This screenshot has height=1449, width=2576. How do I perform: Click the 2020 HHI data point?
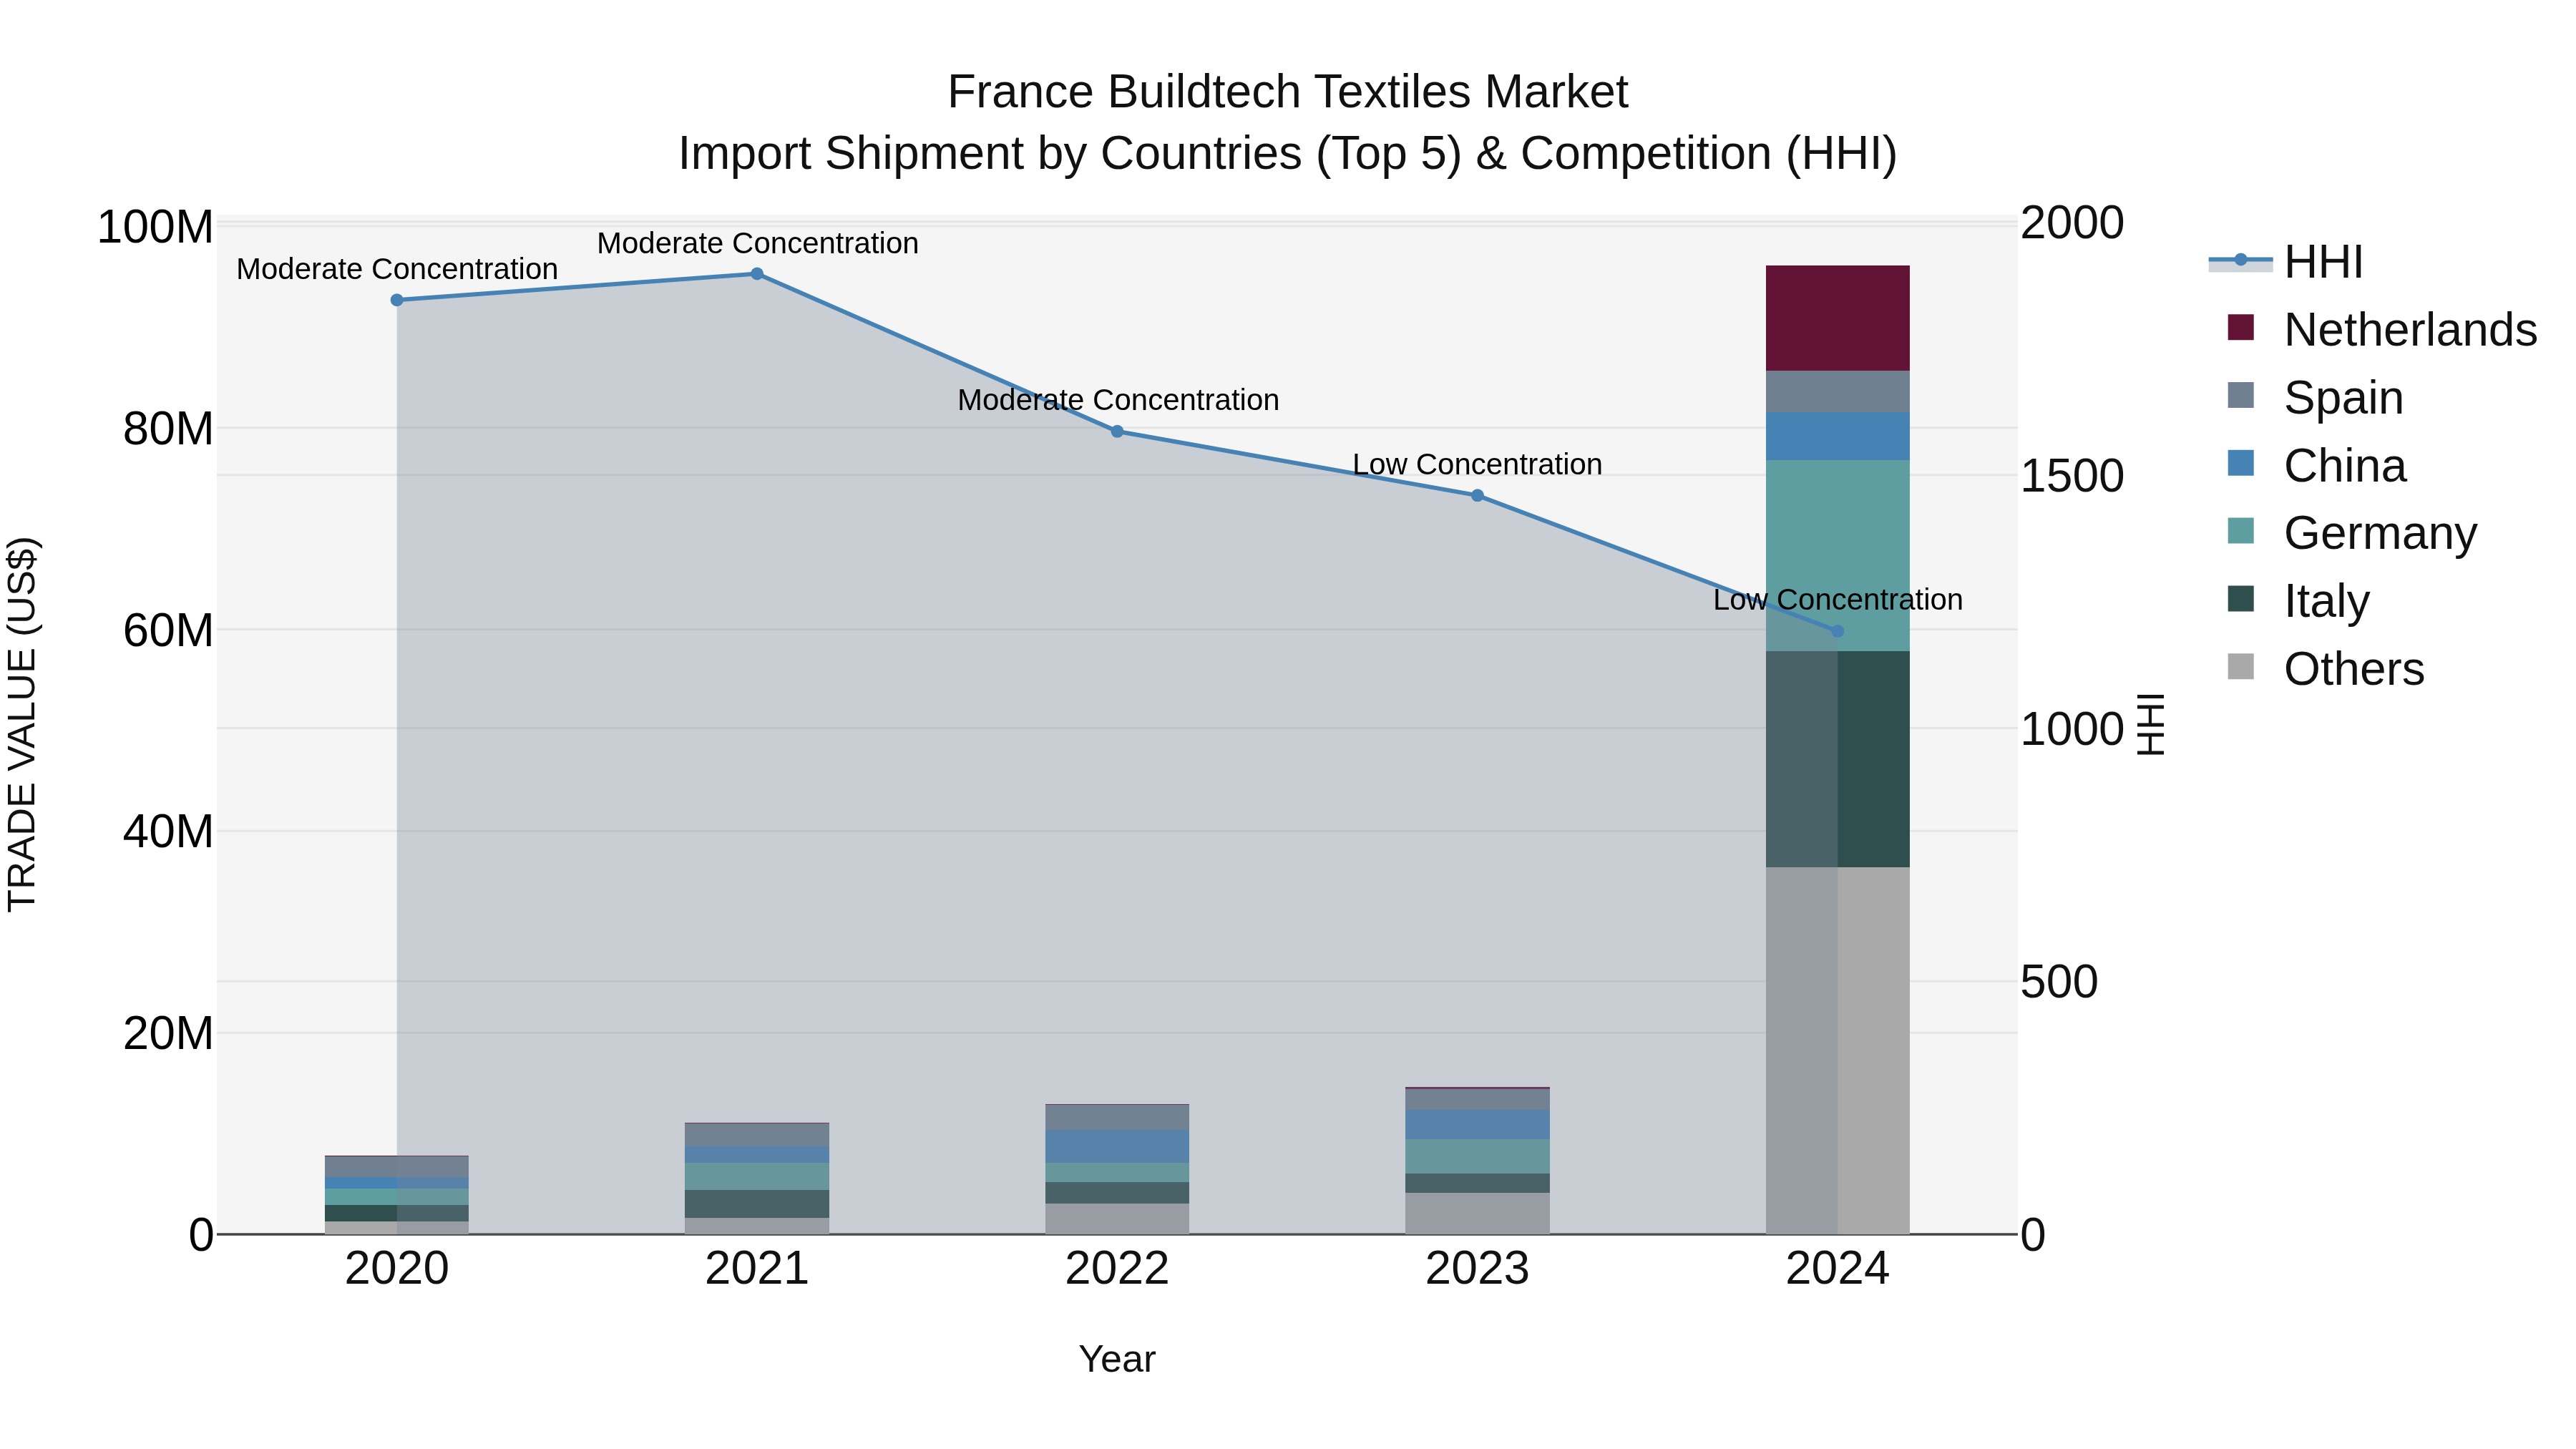point(397,300)
